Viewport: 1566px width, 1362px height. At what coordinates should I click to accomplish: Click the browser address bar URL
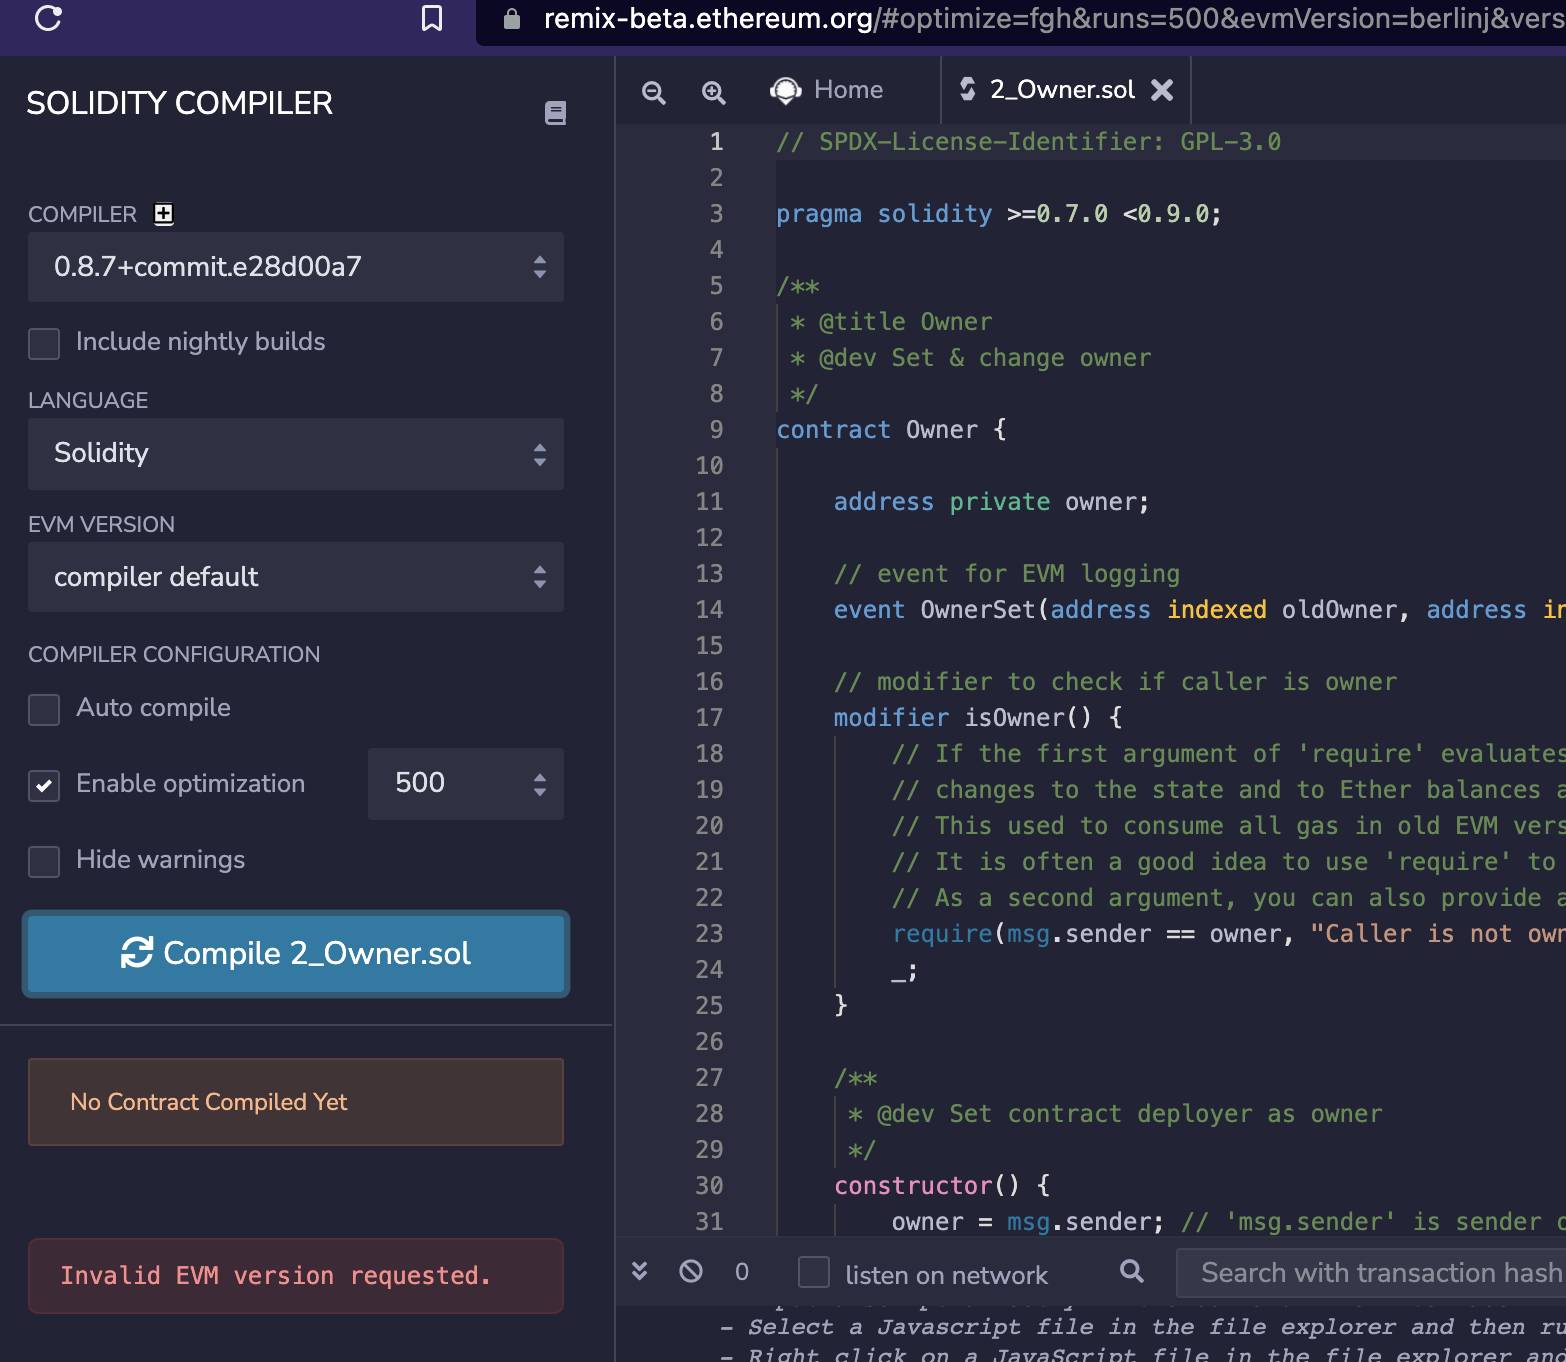(1054, 19)
